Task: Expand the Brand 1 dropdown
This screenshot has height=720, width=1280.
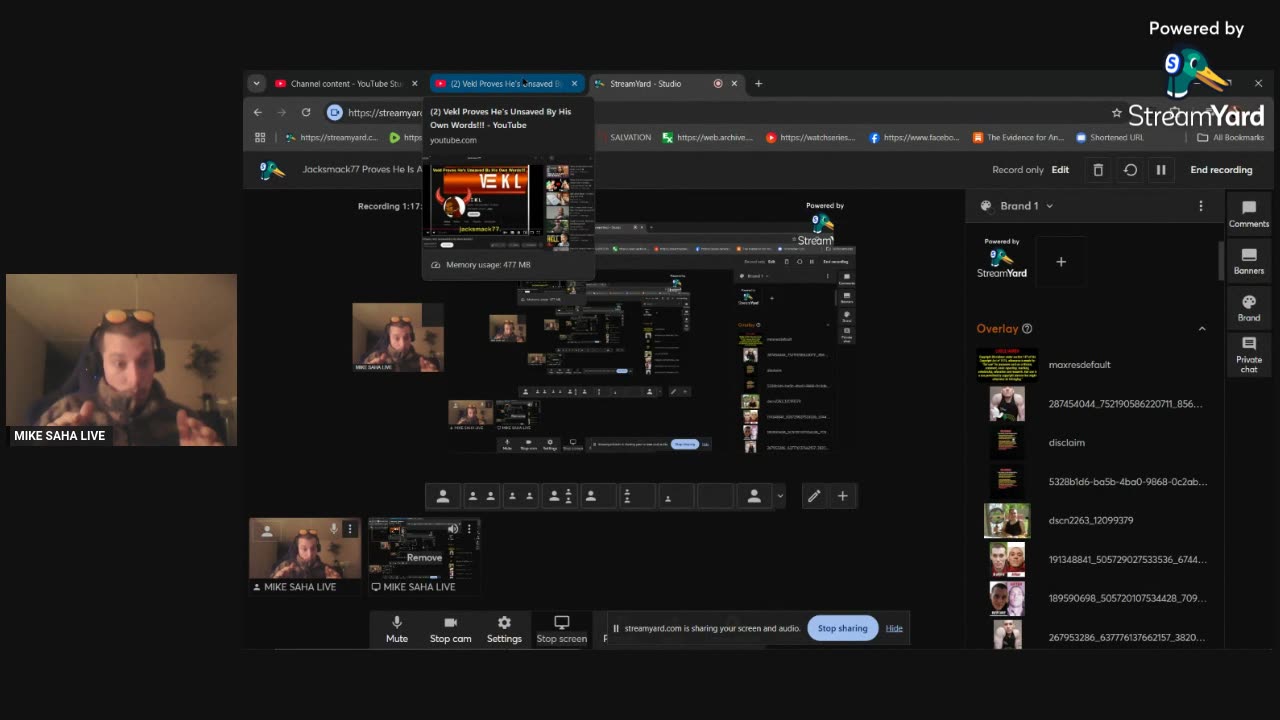Action: (x=1049, y=206)
